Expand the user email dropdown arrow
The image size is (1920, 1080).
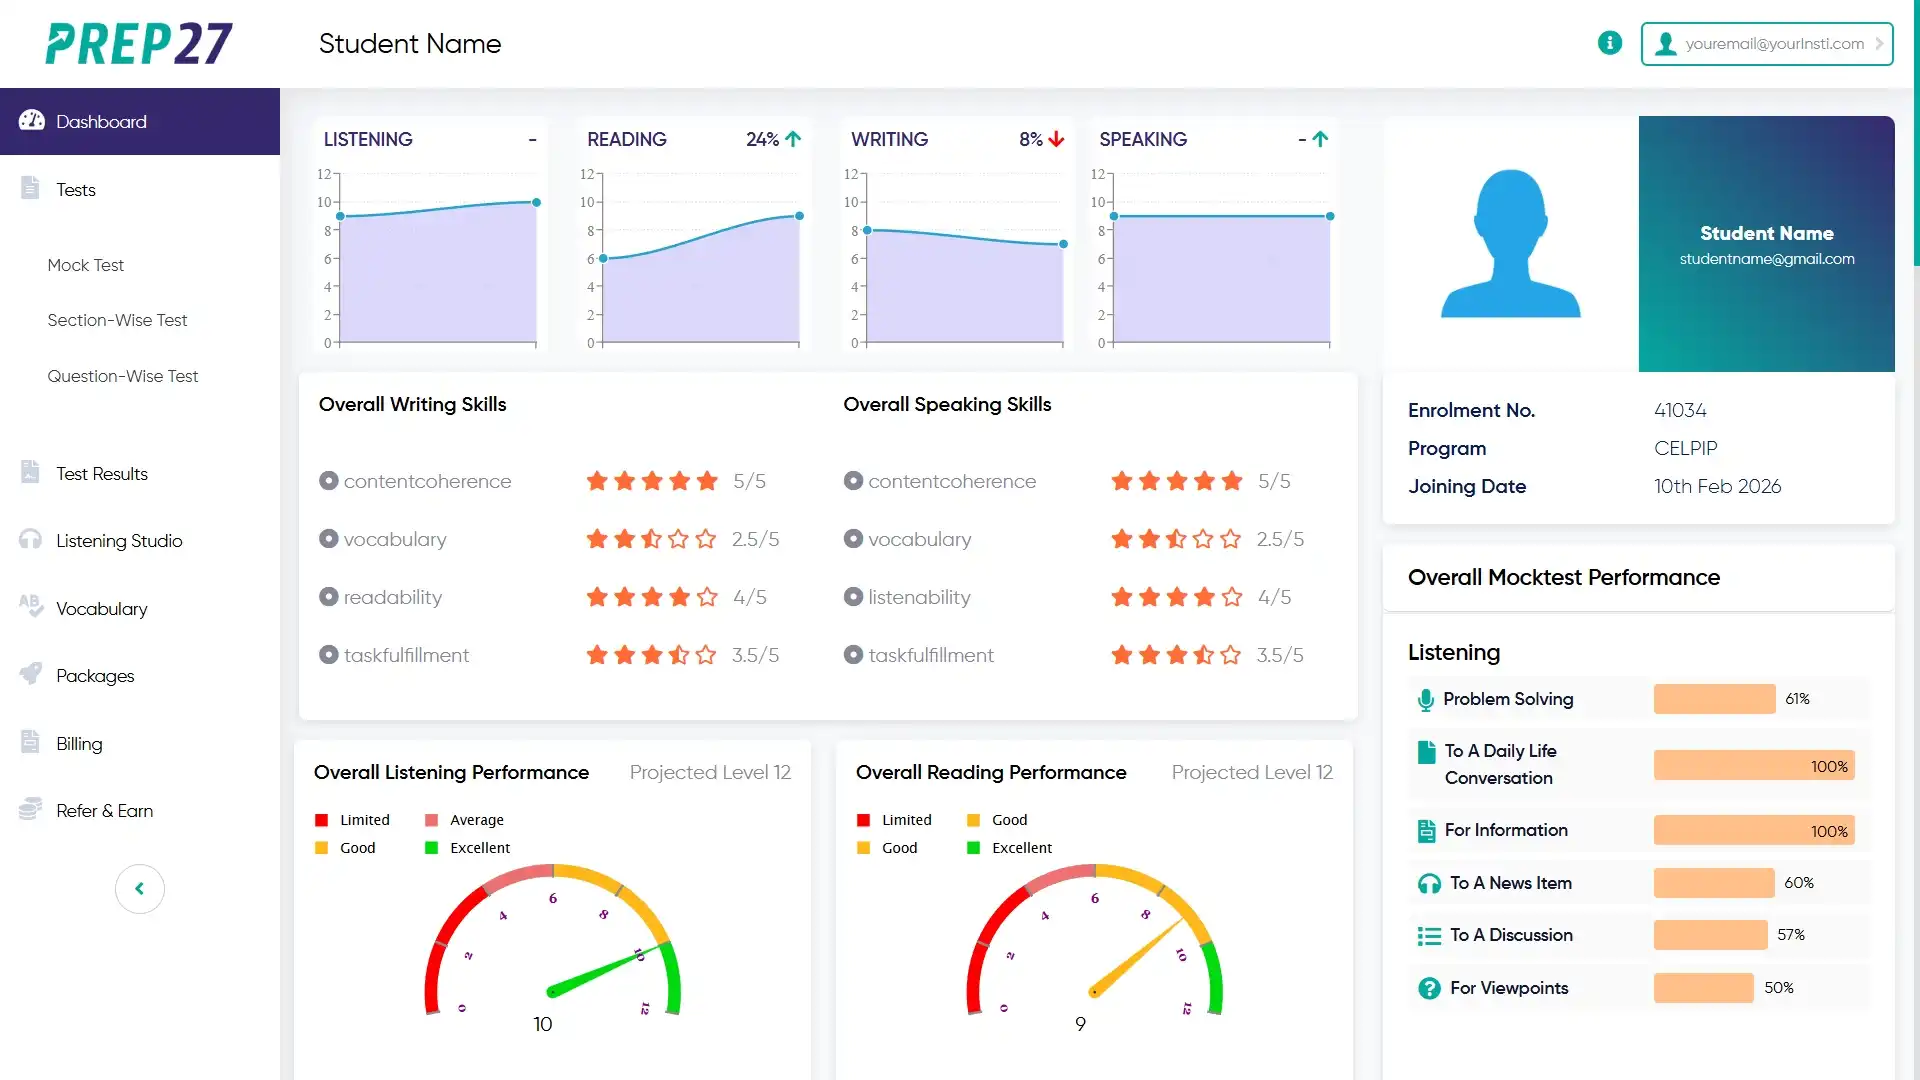(1878, 43)
